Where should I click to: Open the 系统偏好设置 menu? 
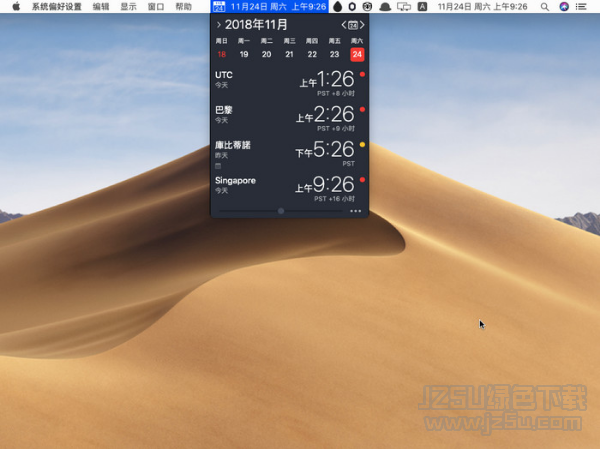pyautogui.click(x=57, y=7)
